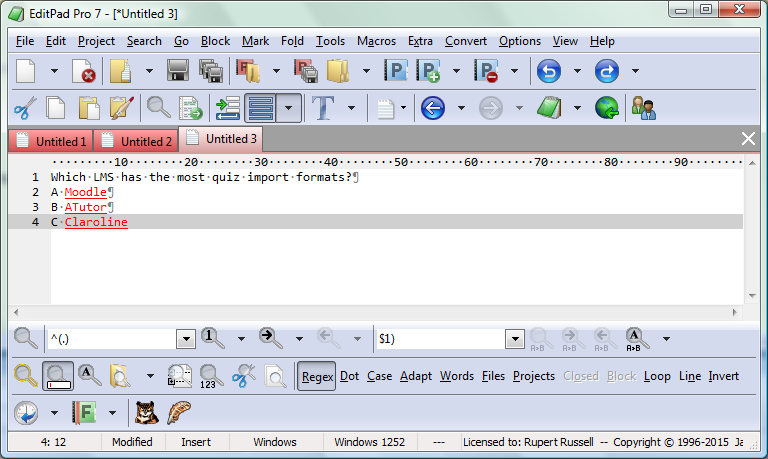Click the Paste clipboard icon
Screen dimensions: 768x459
(x=89, y=108)
